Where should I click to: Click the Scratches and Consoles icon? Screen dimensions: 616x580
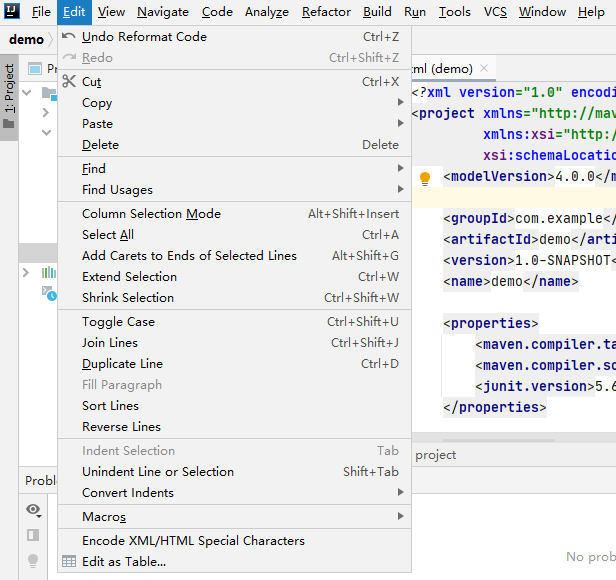50,294
